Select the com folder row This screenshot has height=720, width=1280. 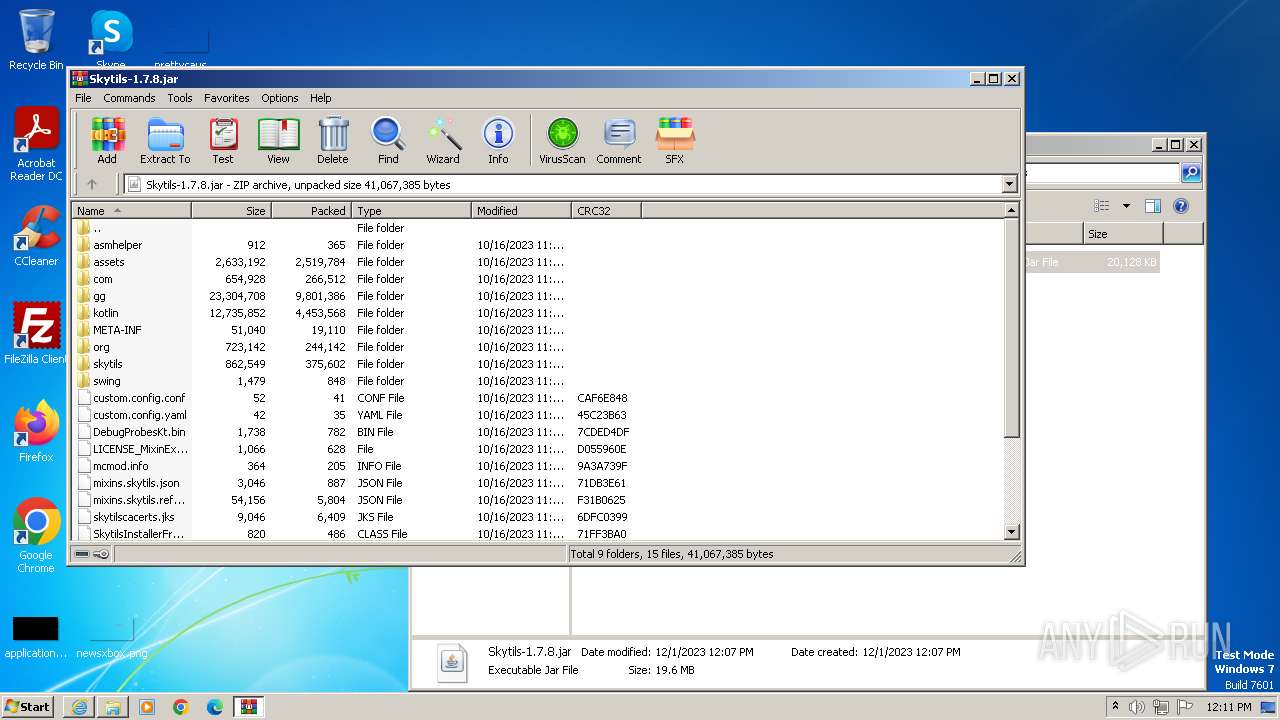pyautogui.click(x=538, y=279)
